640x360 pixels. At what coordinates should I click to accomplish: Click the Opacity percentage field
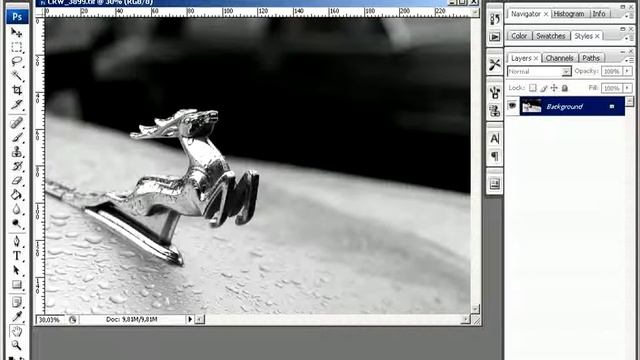tap(612, 71)
